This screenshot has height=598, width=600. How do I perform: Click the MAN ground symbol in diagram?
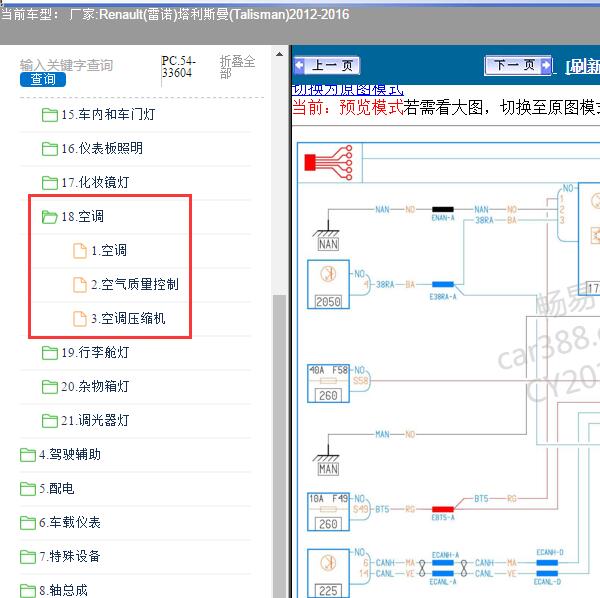(328, 455)
